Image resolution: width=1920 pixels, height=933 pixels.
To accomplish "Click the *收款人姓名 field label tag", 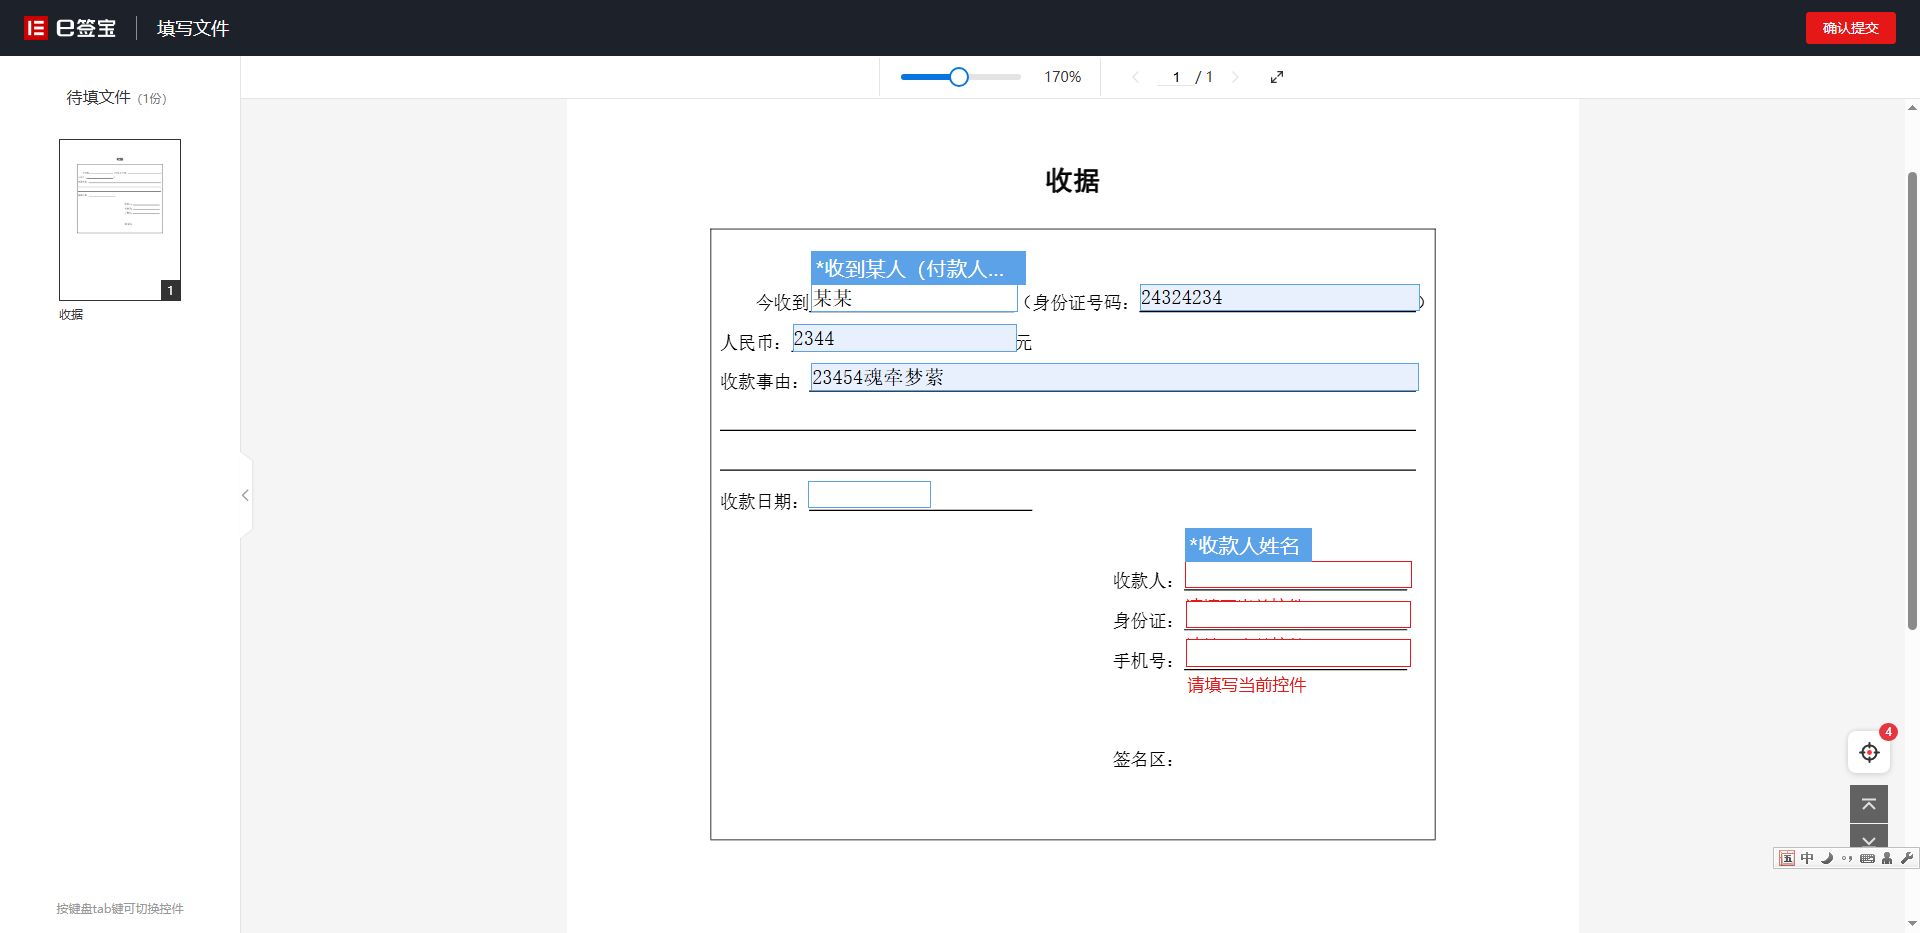I will 1248,545.
